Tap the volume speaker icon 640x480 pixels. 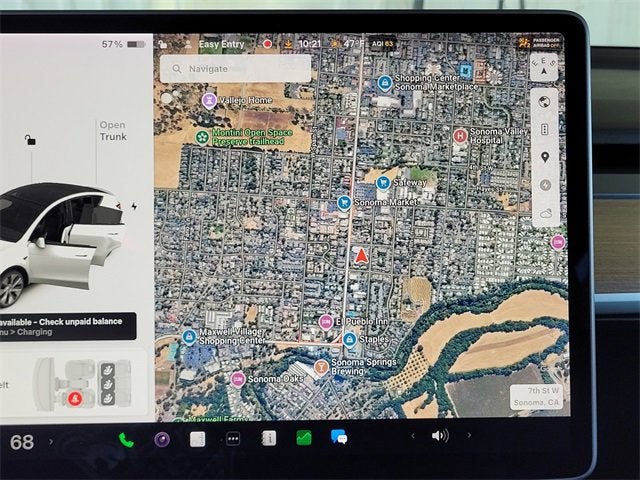tap(440, 436)
